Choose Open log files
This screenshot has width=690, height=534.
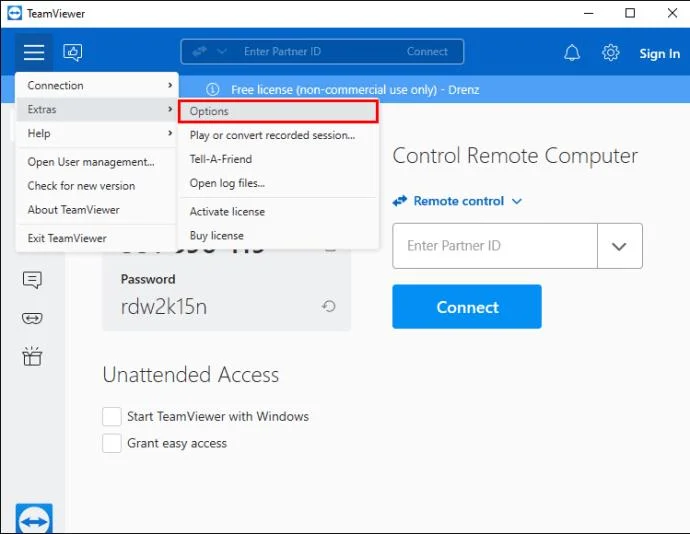click(278, 183)
